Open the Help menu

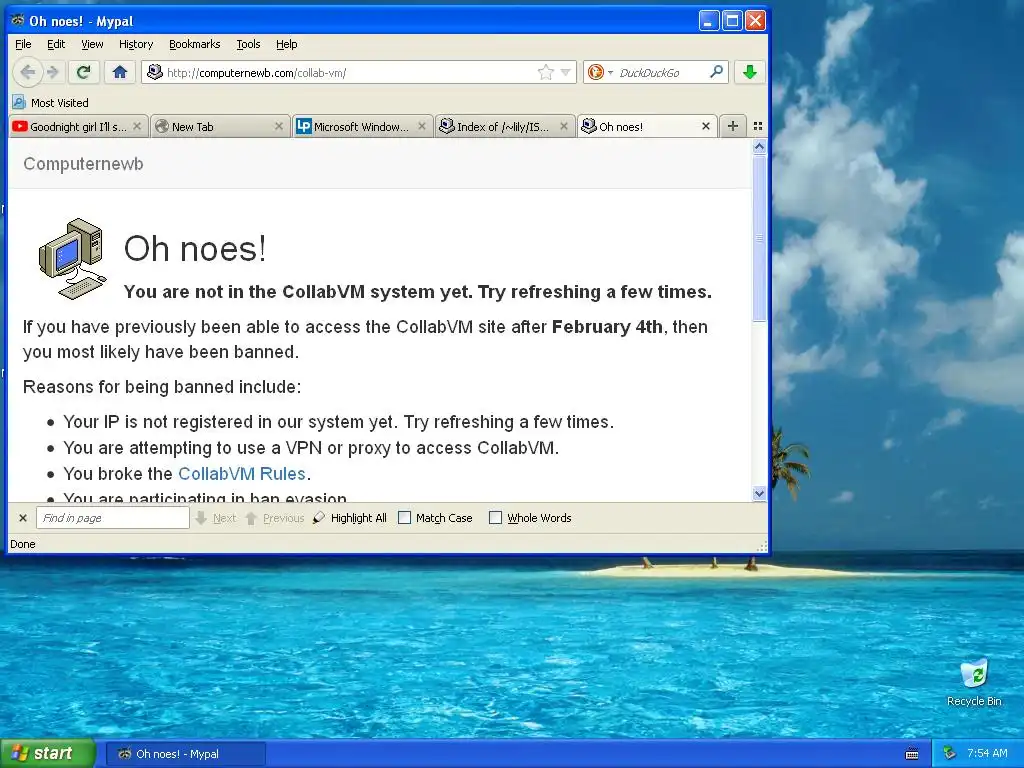click(286, 44)
